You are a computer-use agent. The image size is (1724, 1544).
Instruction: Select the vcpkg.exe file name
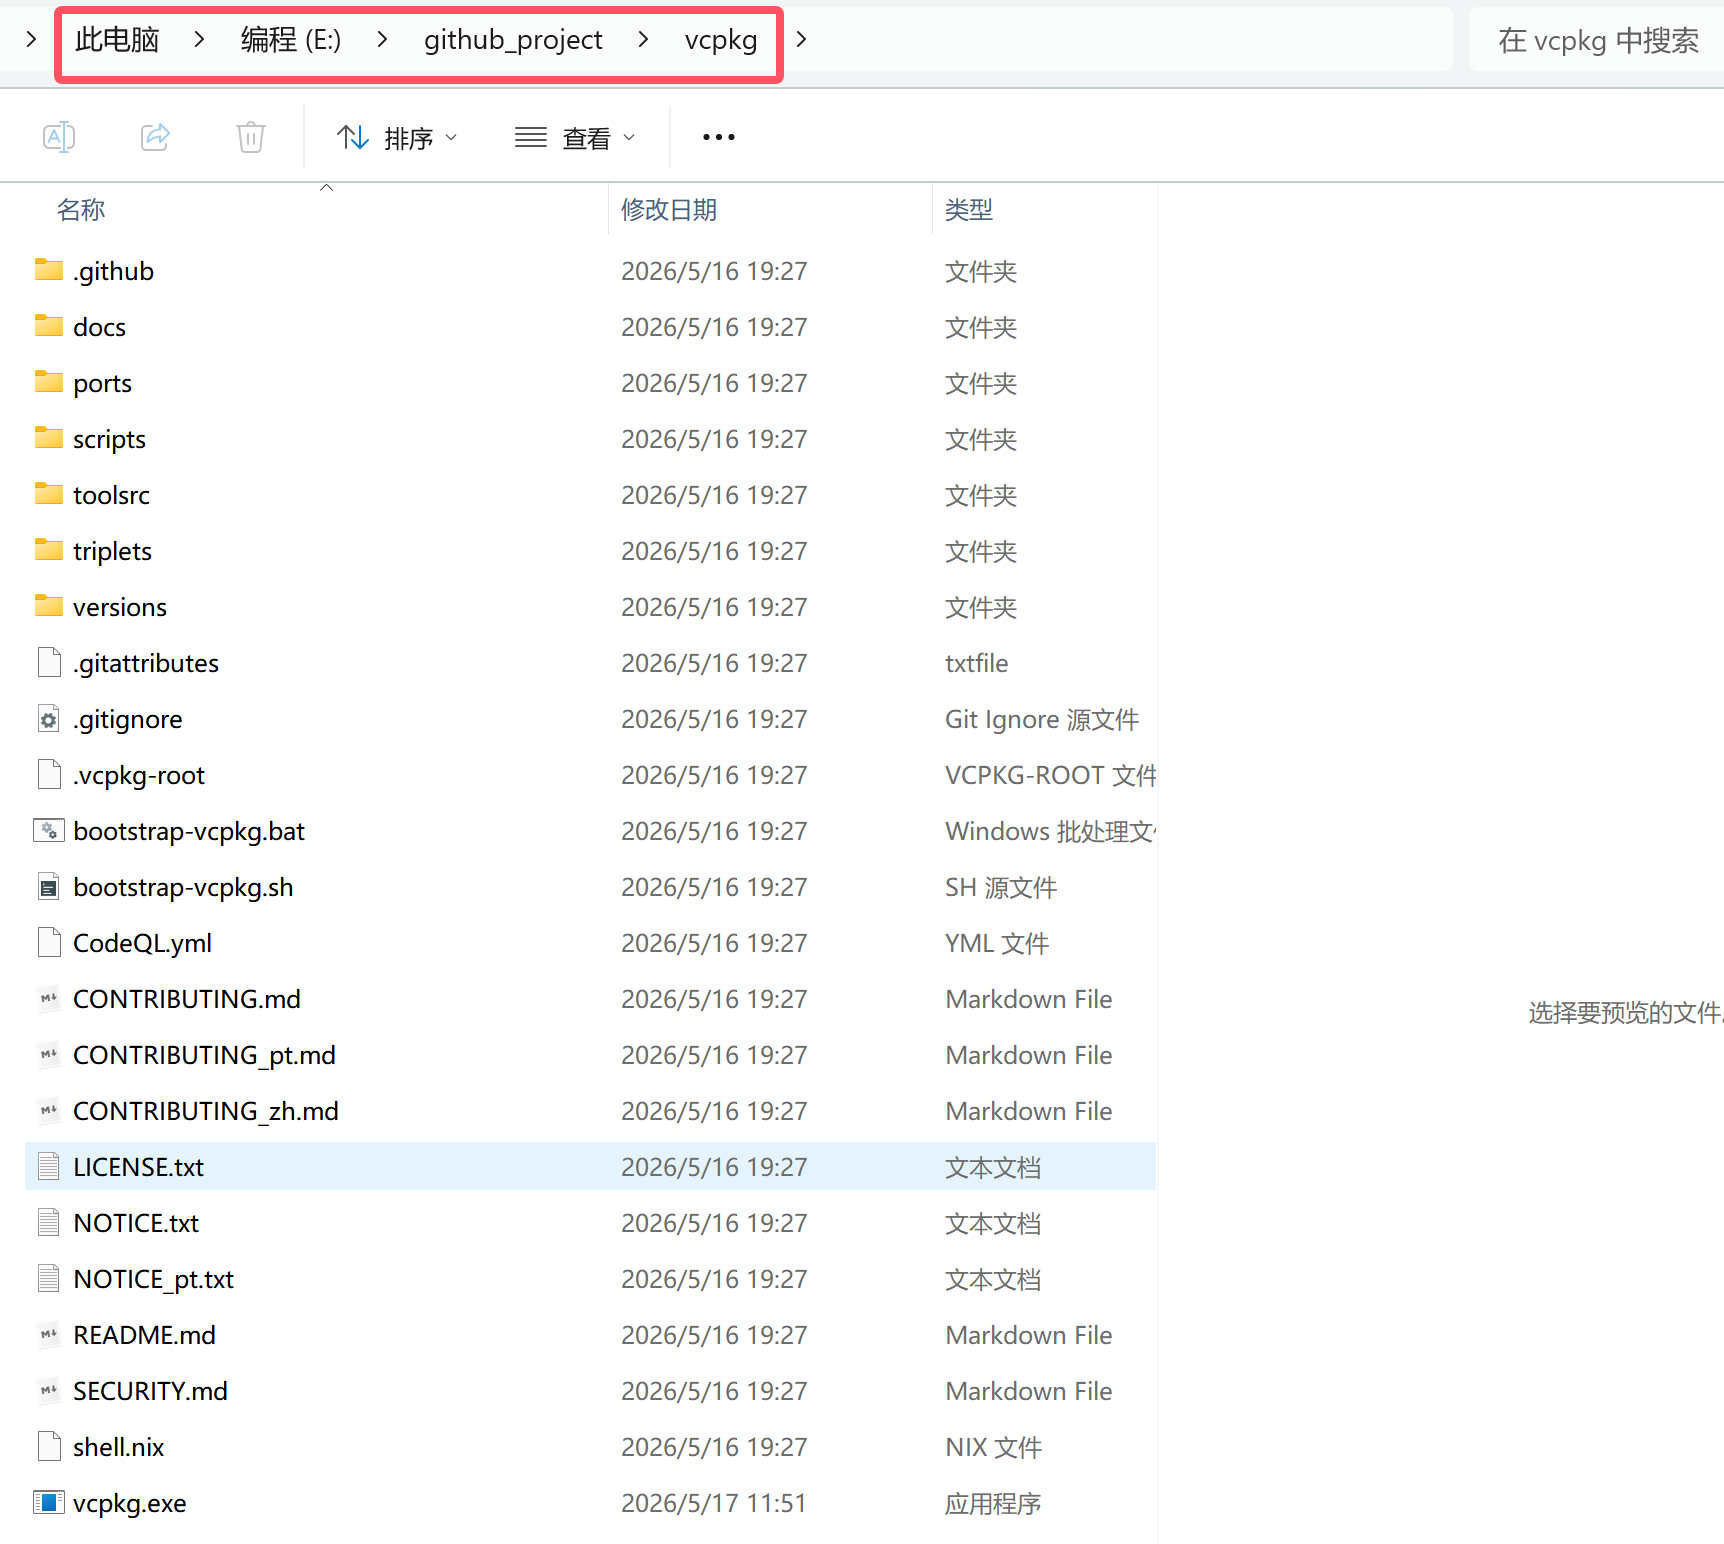(129, 1503)
